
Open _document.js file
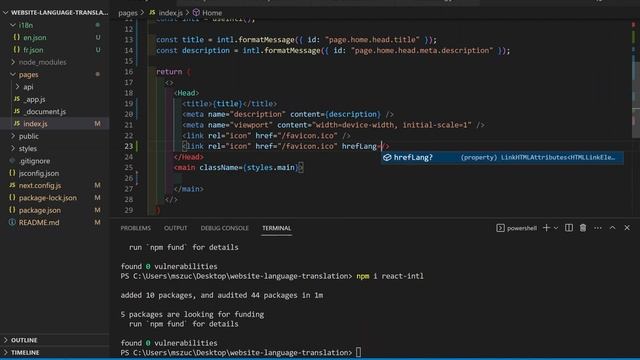(x=44, y=111)
